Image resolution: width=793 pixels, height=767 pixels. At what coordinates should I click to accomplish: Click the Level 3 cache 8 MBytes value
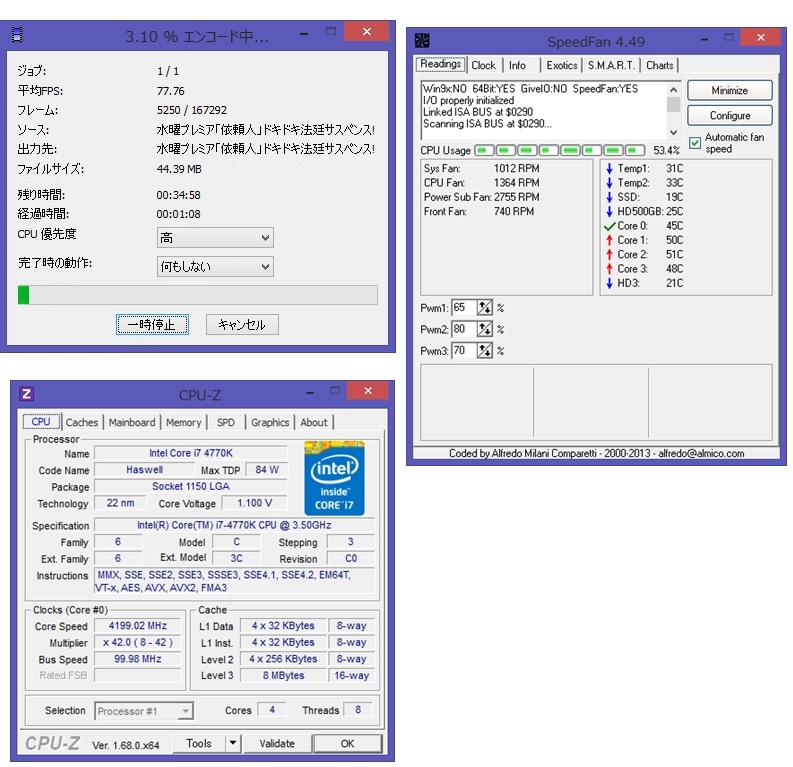[283, 675]
